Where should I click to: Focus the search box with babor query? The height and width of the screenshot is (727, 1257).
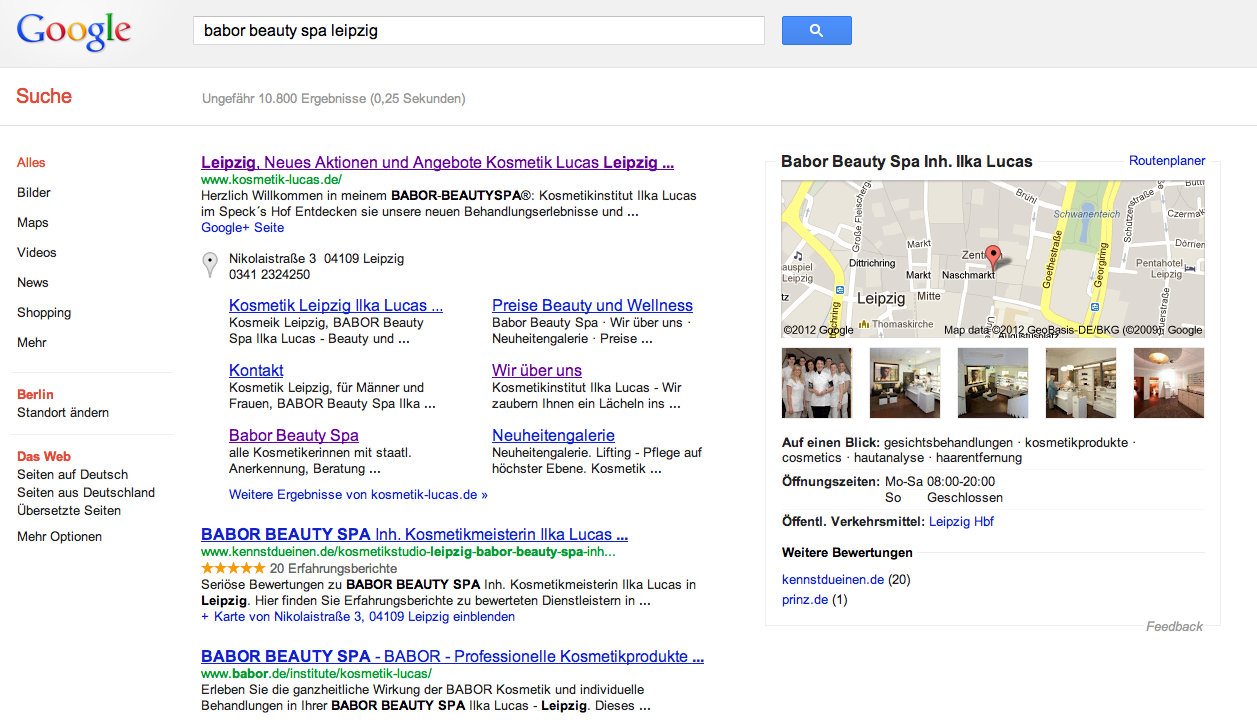478,30
